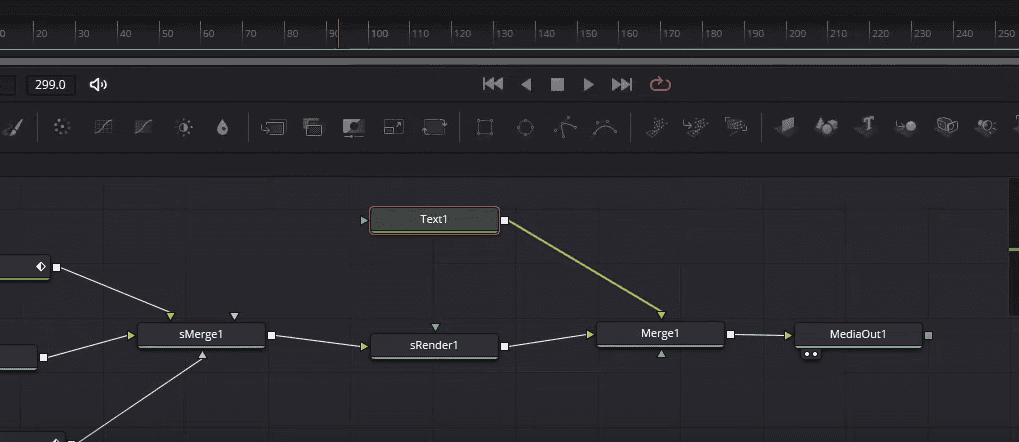Add a Channel Booleans node

(313, 127)
